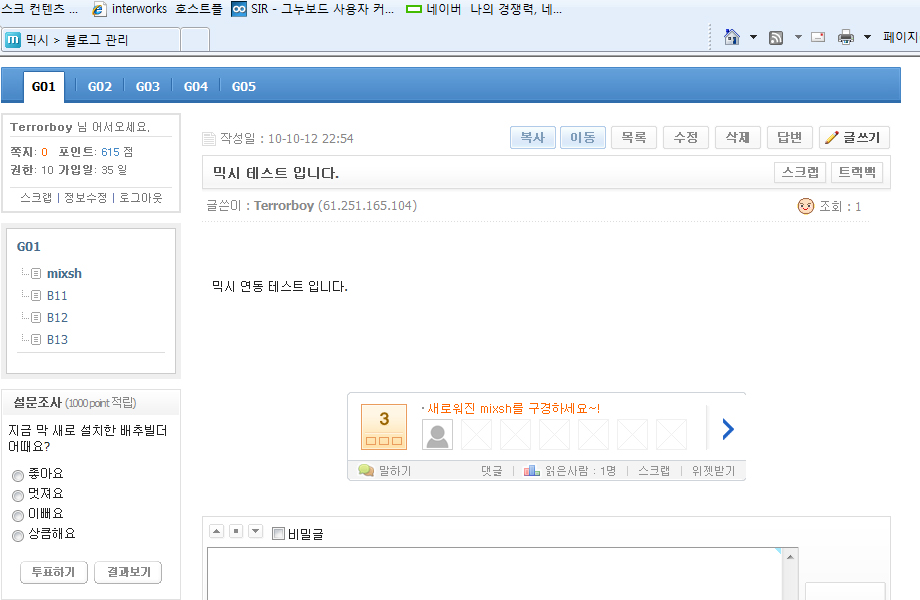The width and height of the screenshot is (920, 600).
Task: Select the 믹시 > 블로그 관리 browser tab
Action: (x=90, y=40)
